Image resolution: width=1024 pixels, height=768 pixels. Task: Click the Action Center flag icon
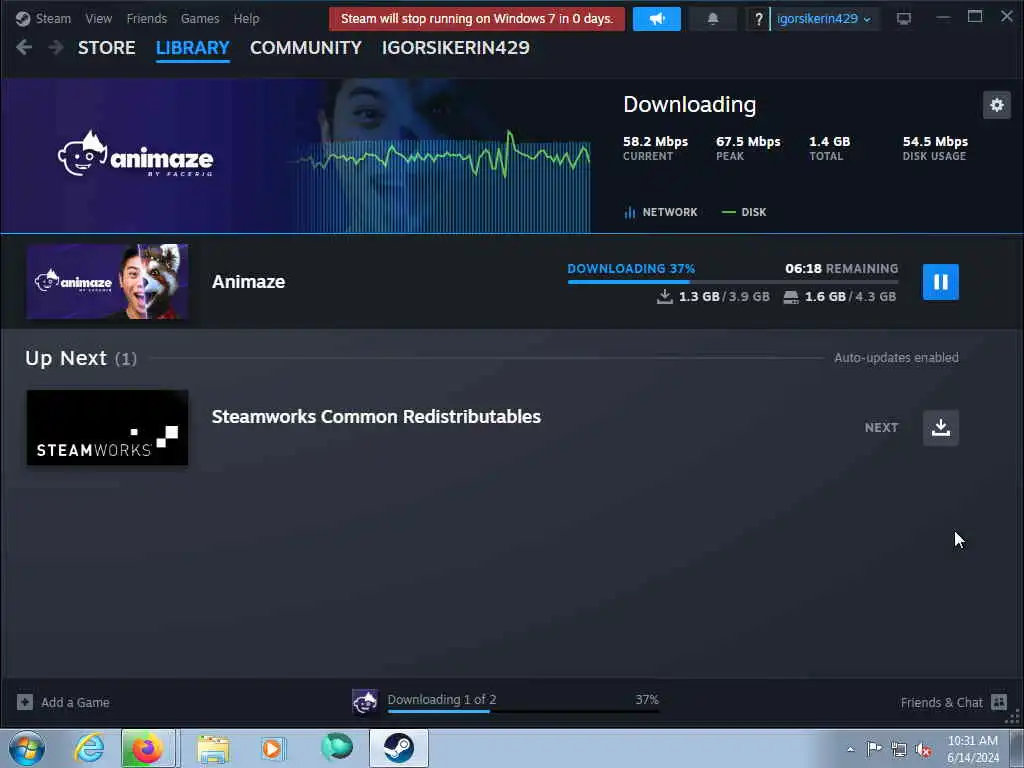pyautogui.click(x=873, y=748)
